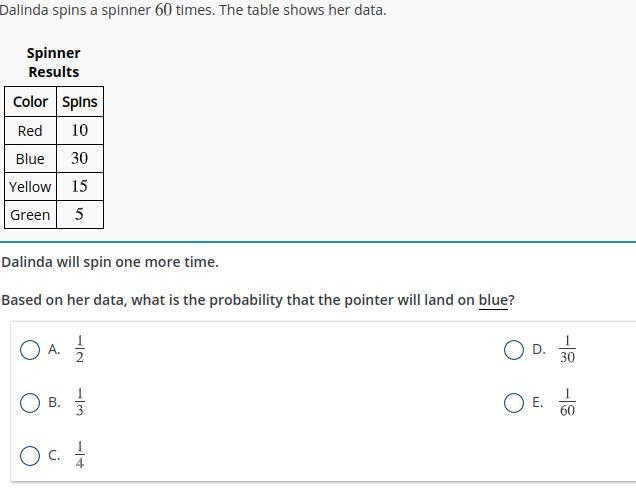Screen dimensions: 636x488
Task: Select radio button for answer C
Action: tap(30, 456)
